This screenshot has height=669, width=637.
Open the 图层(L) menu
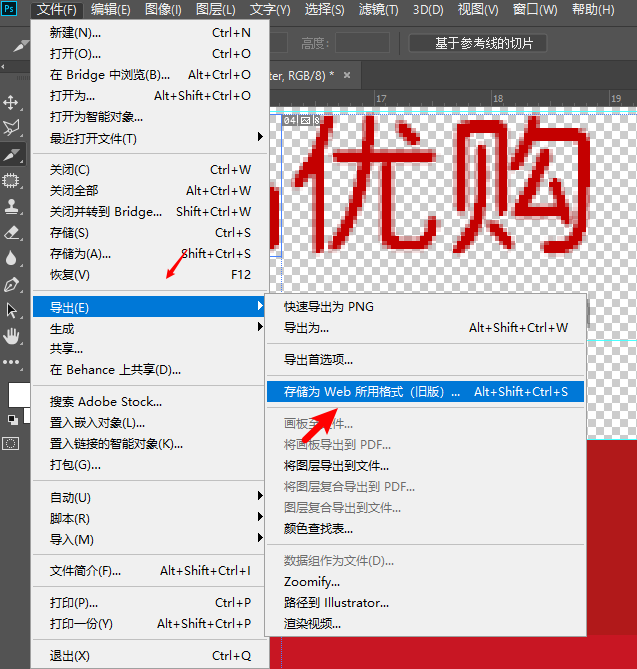pos(215,9)
